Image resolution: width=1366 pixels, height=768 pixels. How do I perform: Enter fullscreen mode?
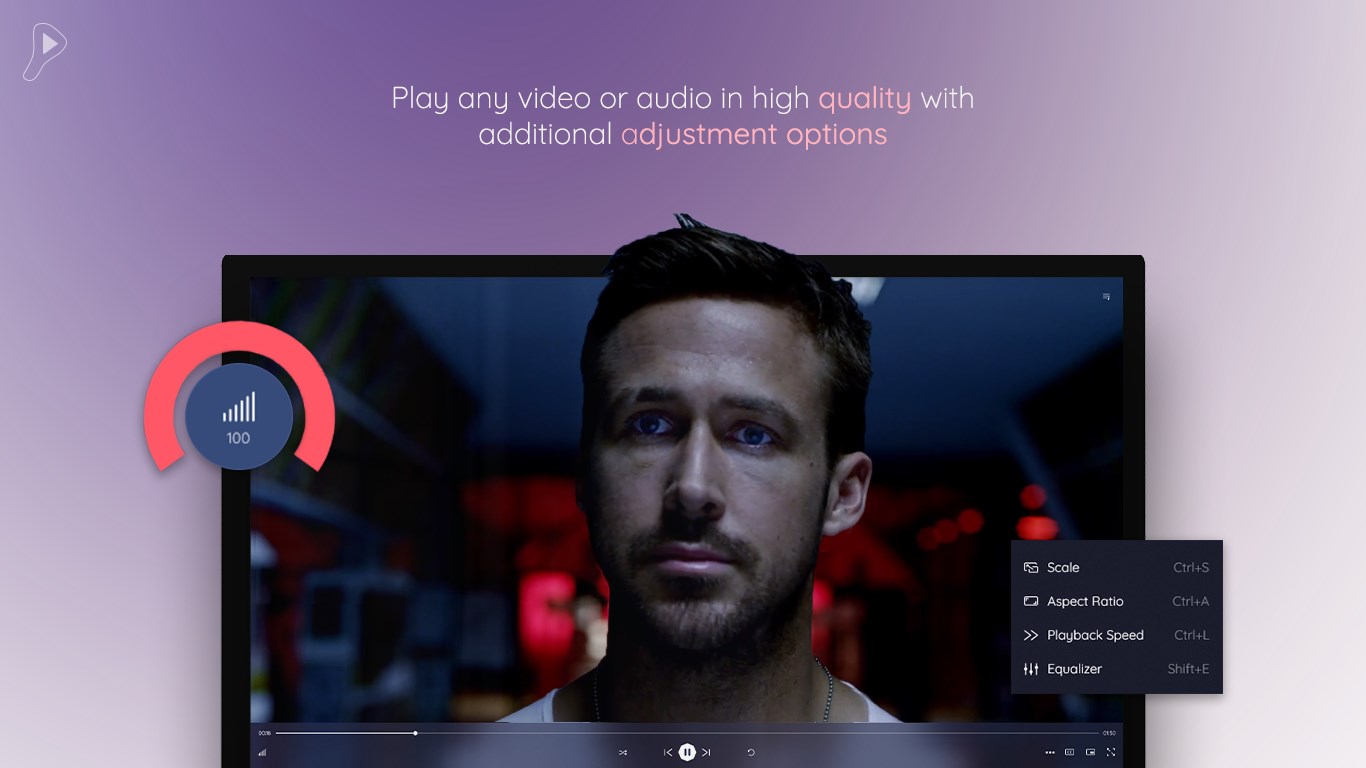1110,752
